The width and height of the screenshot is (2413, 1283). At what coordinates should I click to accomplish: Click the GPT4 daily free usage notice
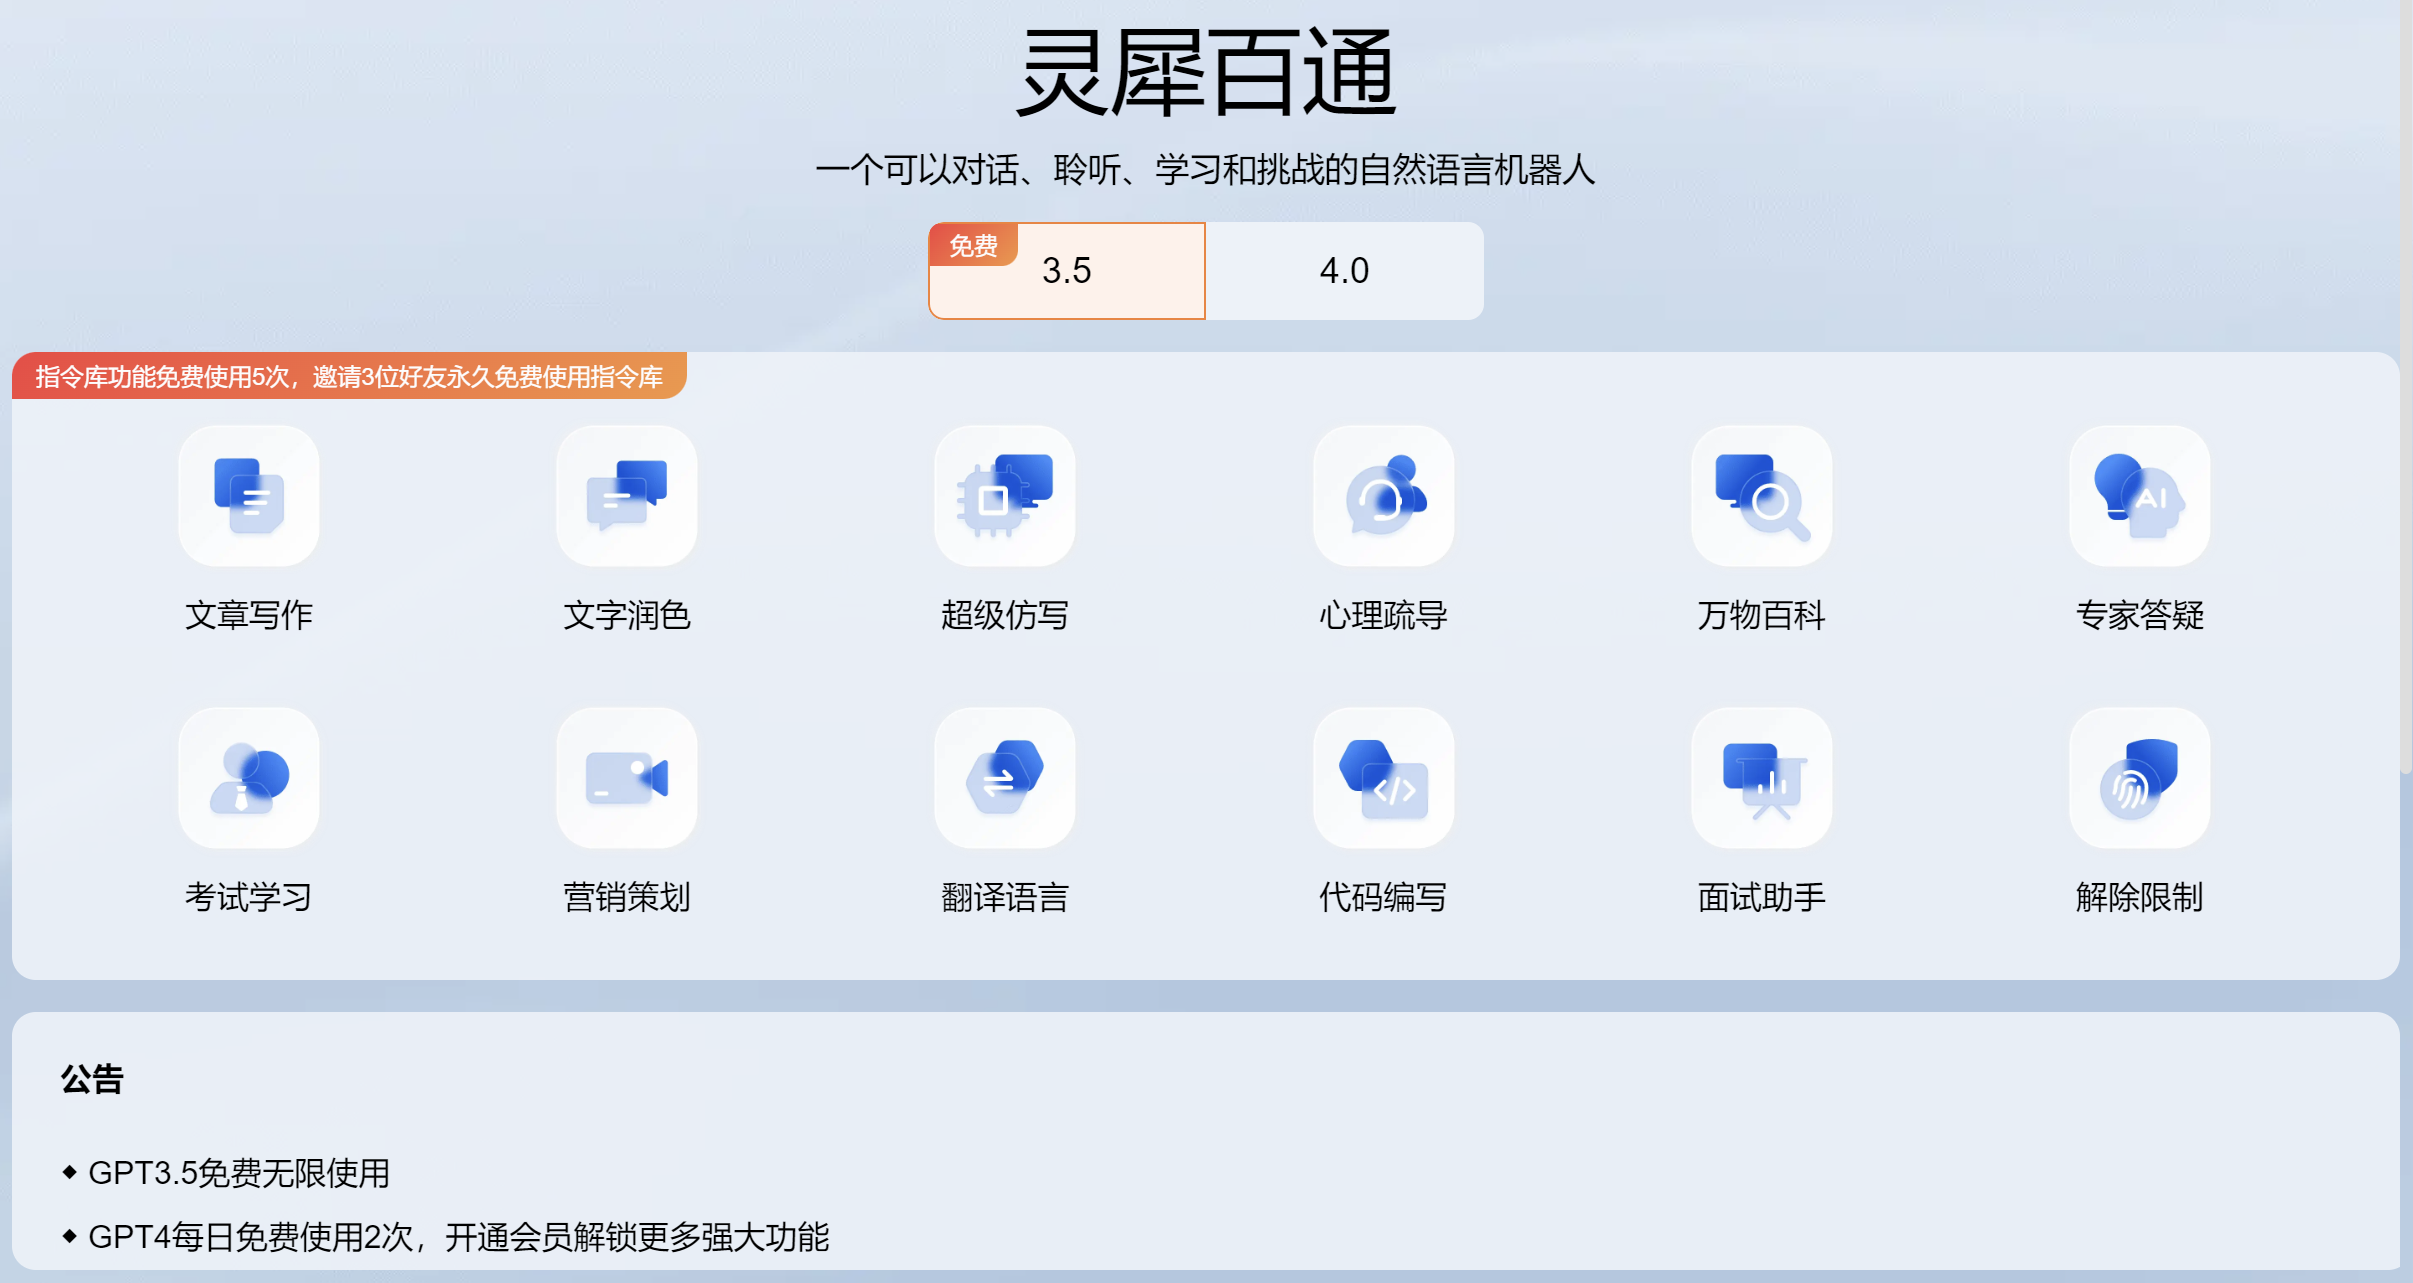click(460, 1238)
